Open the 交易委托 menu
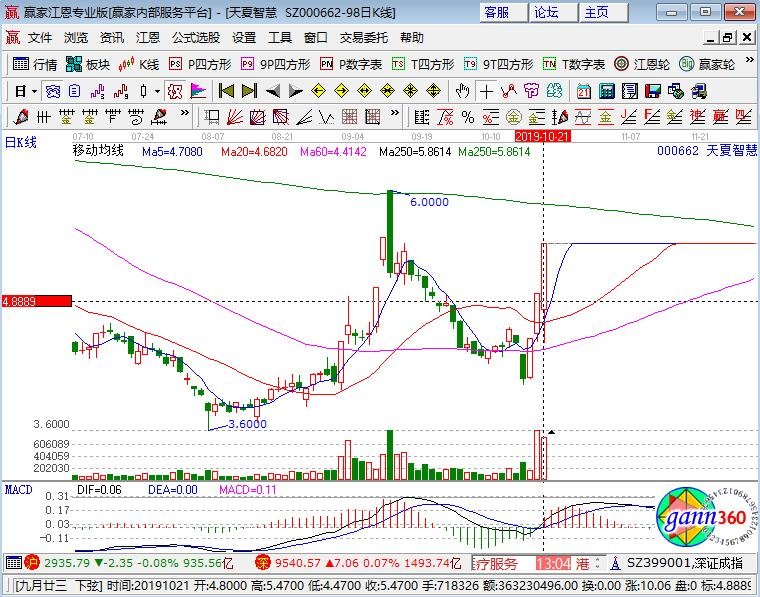Screen dimensions: 760x597 click(x=364, y=38)
